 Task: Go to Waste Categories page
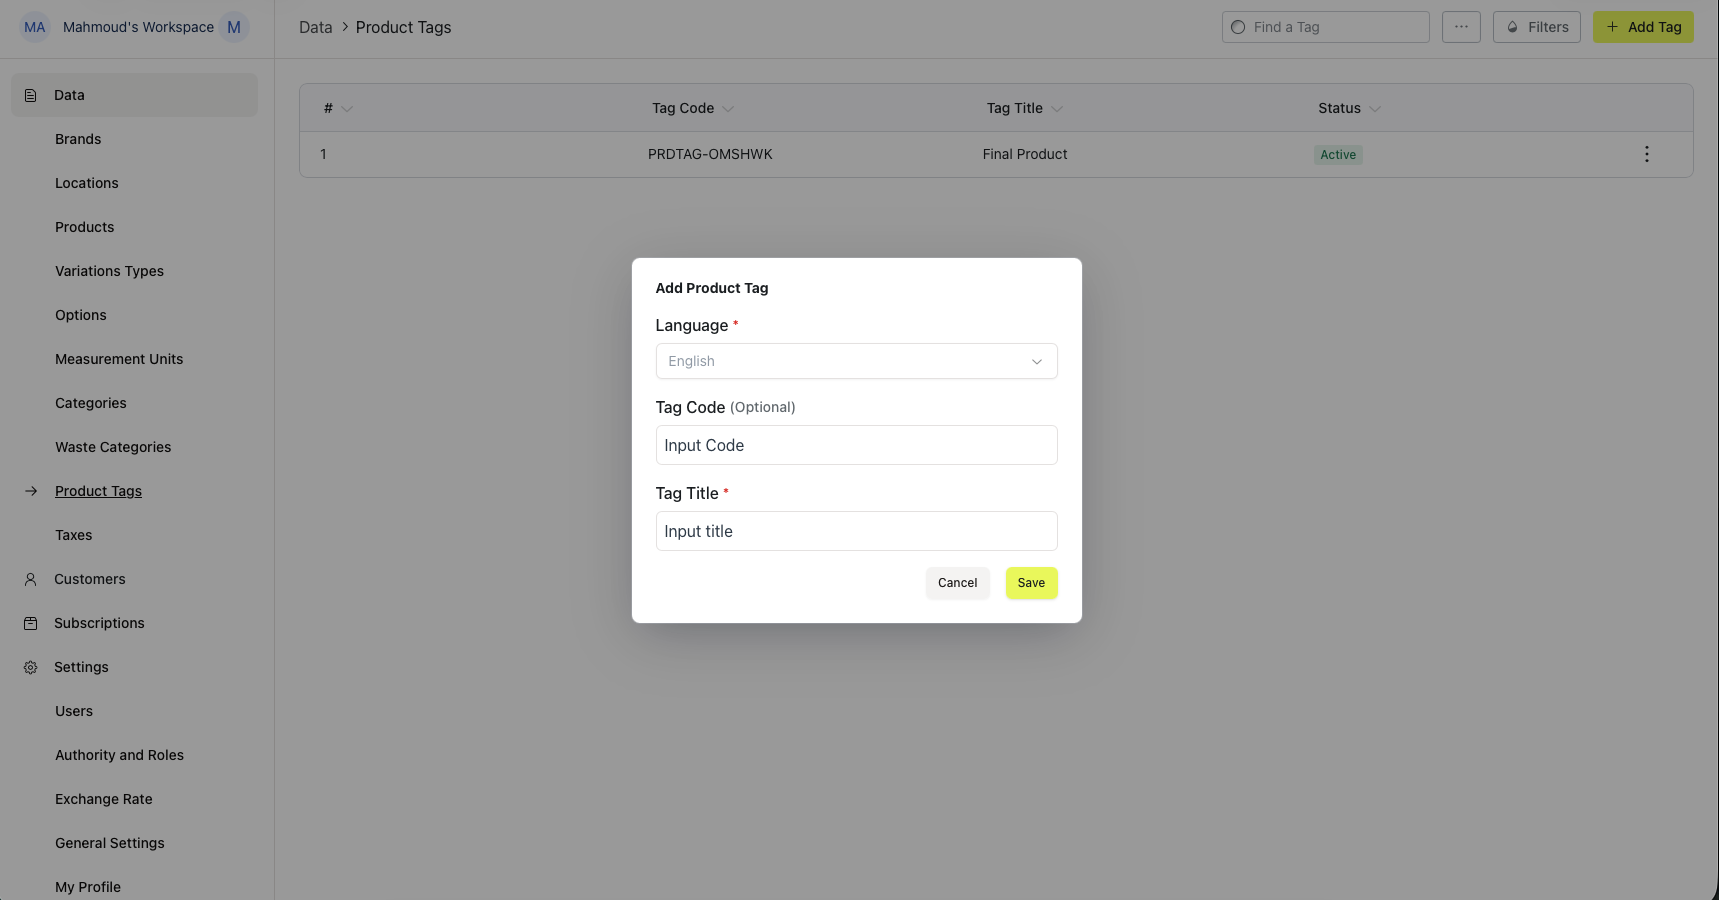113,447
